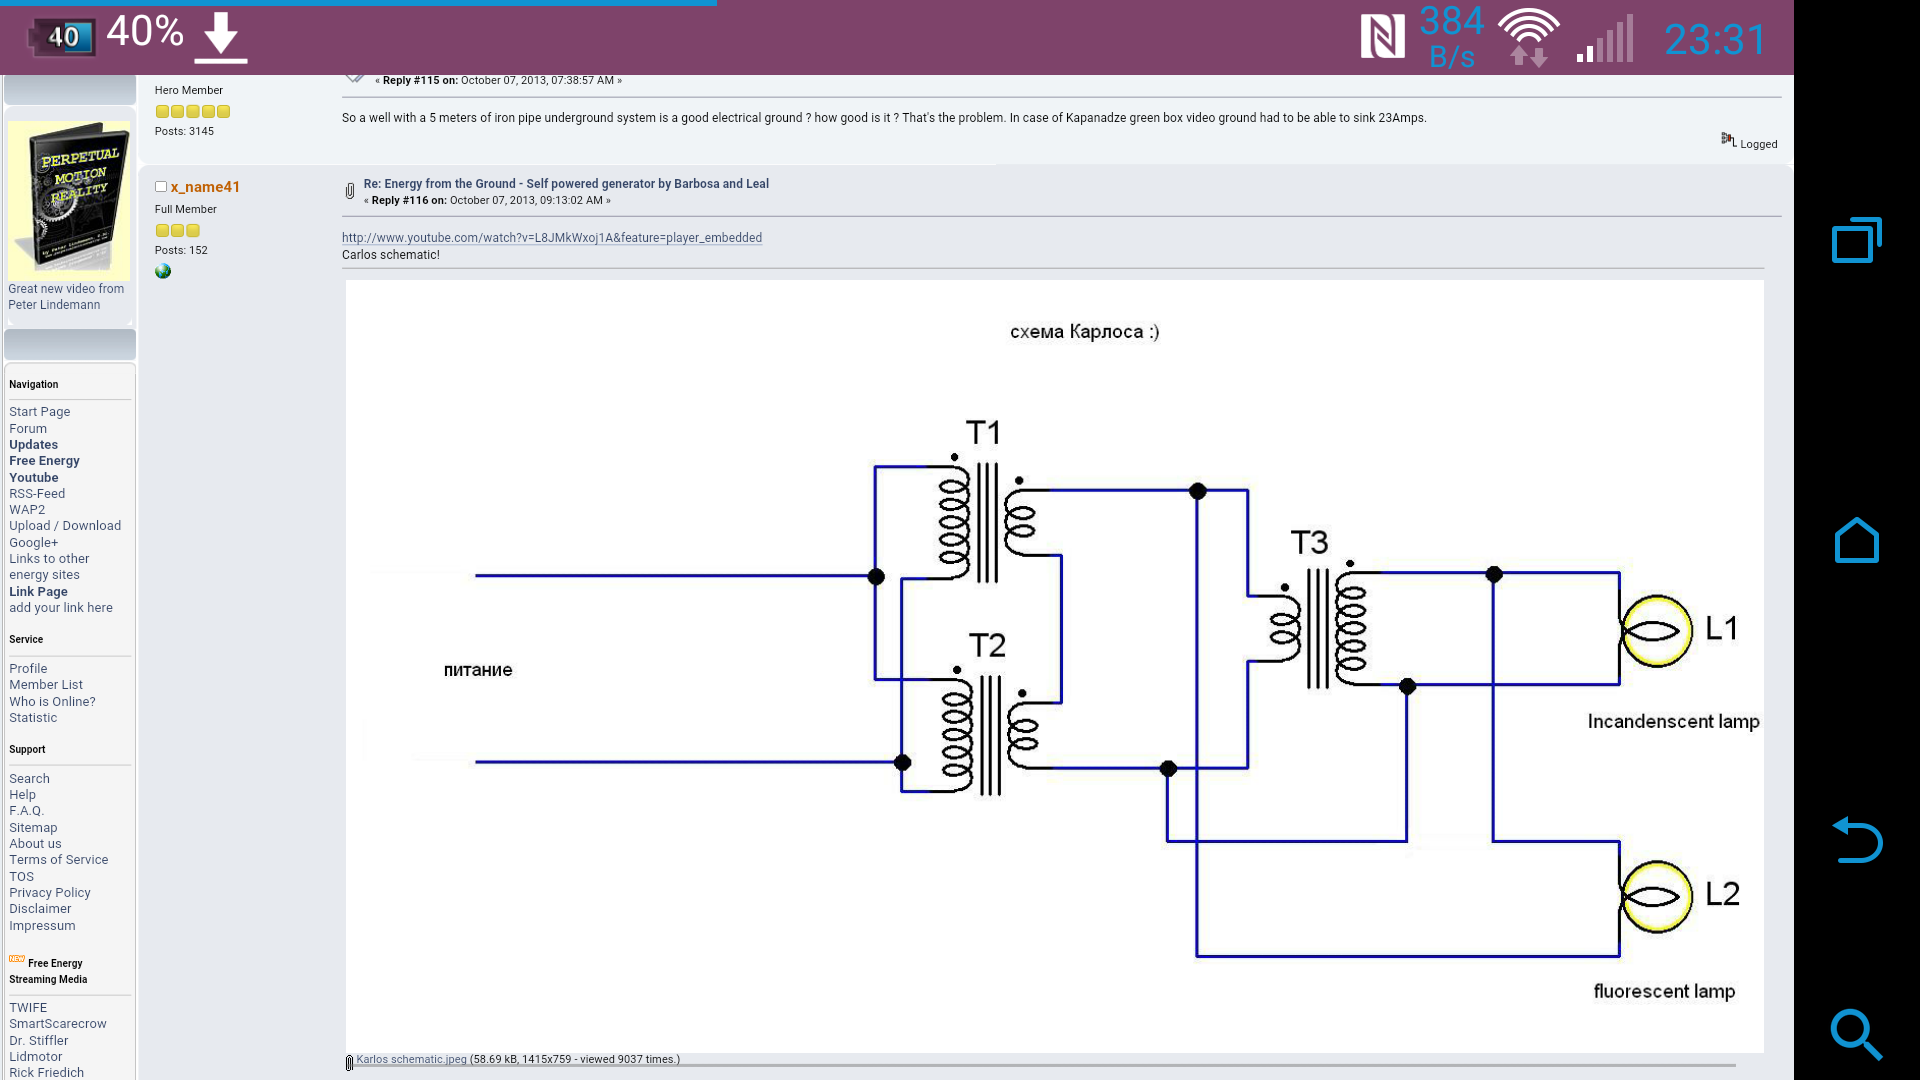Open the x_name41 user profile link
The image size is (1920, 1080).
coord(205,187)
